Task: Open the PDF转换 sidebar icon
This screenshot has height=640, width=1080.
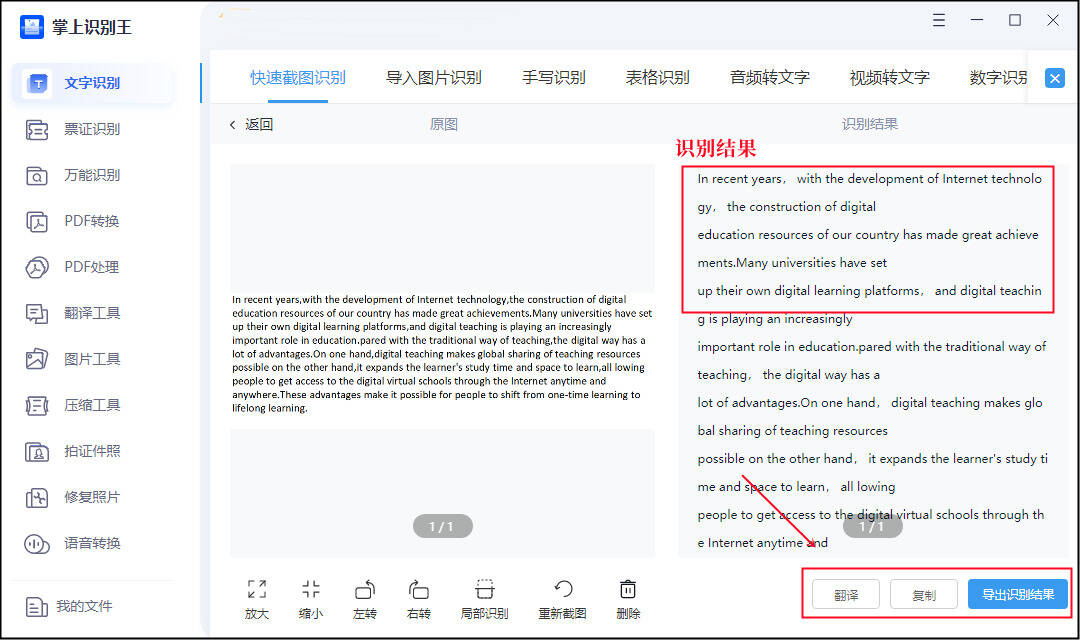Action: 37,221
